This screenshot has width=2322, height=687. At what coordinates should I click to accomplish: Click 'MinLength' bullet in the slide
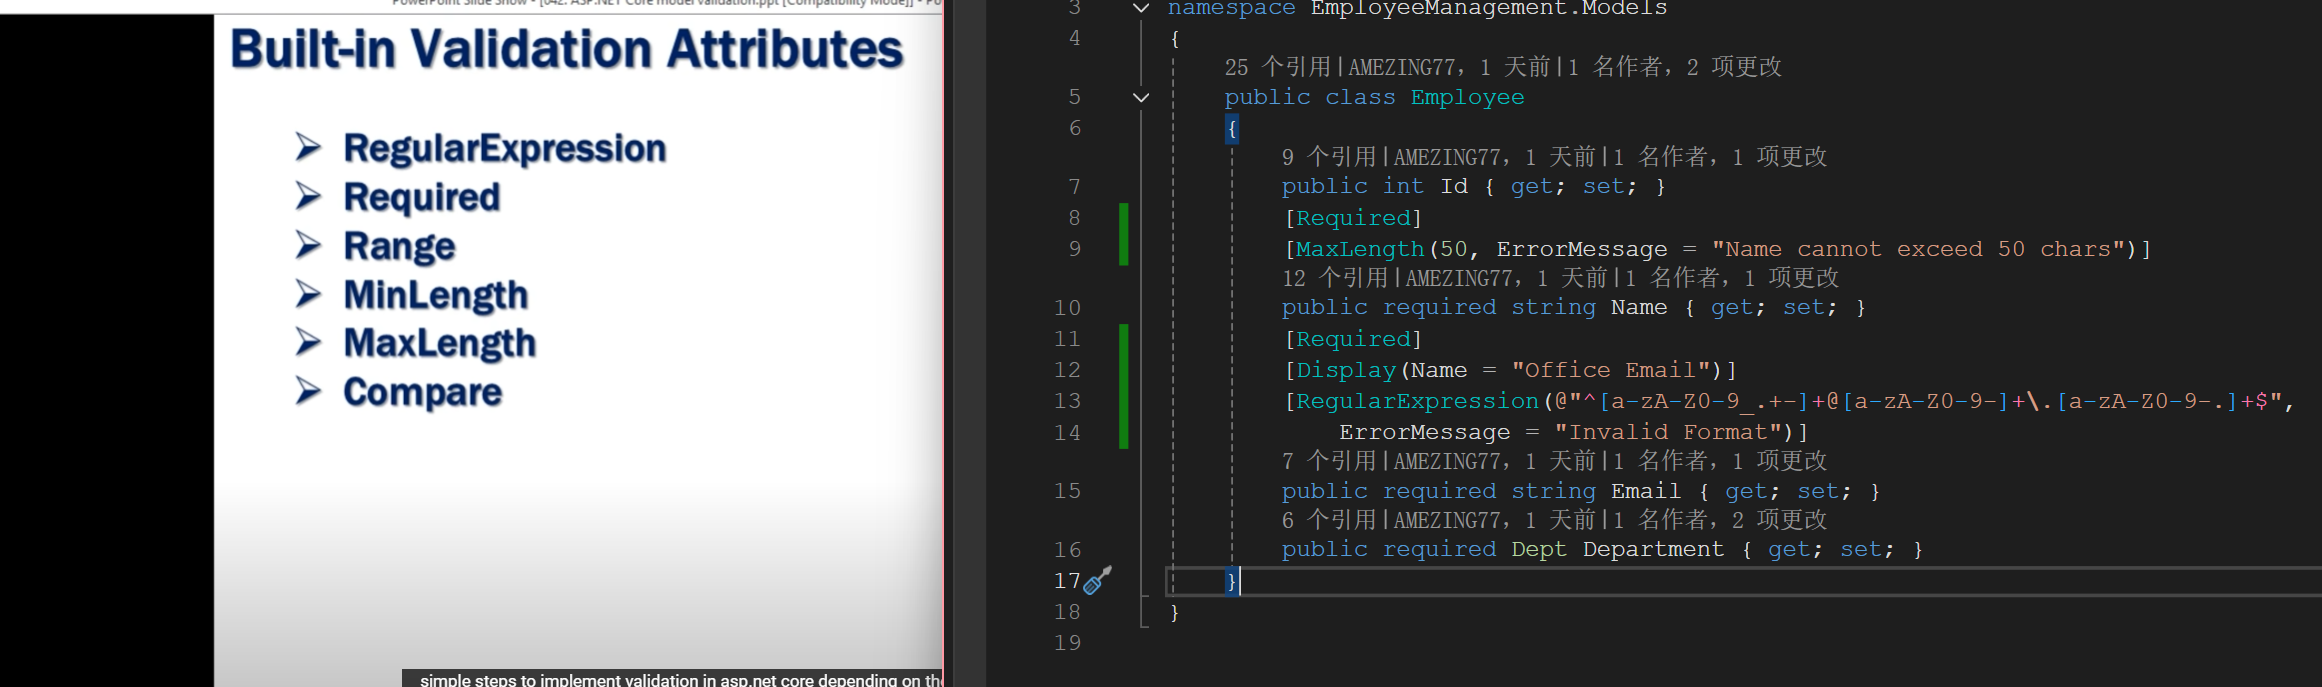435,295
